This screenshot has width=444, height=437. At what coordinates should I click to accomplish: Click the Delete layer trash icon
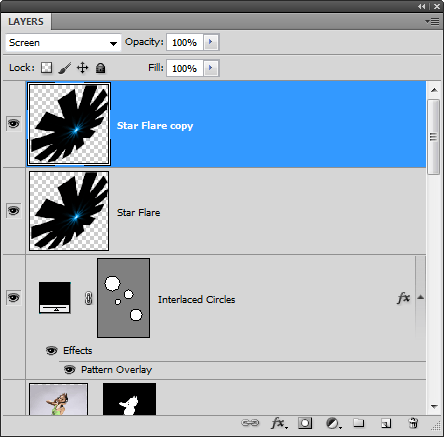point(413,423)
